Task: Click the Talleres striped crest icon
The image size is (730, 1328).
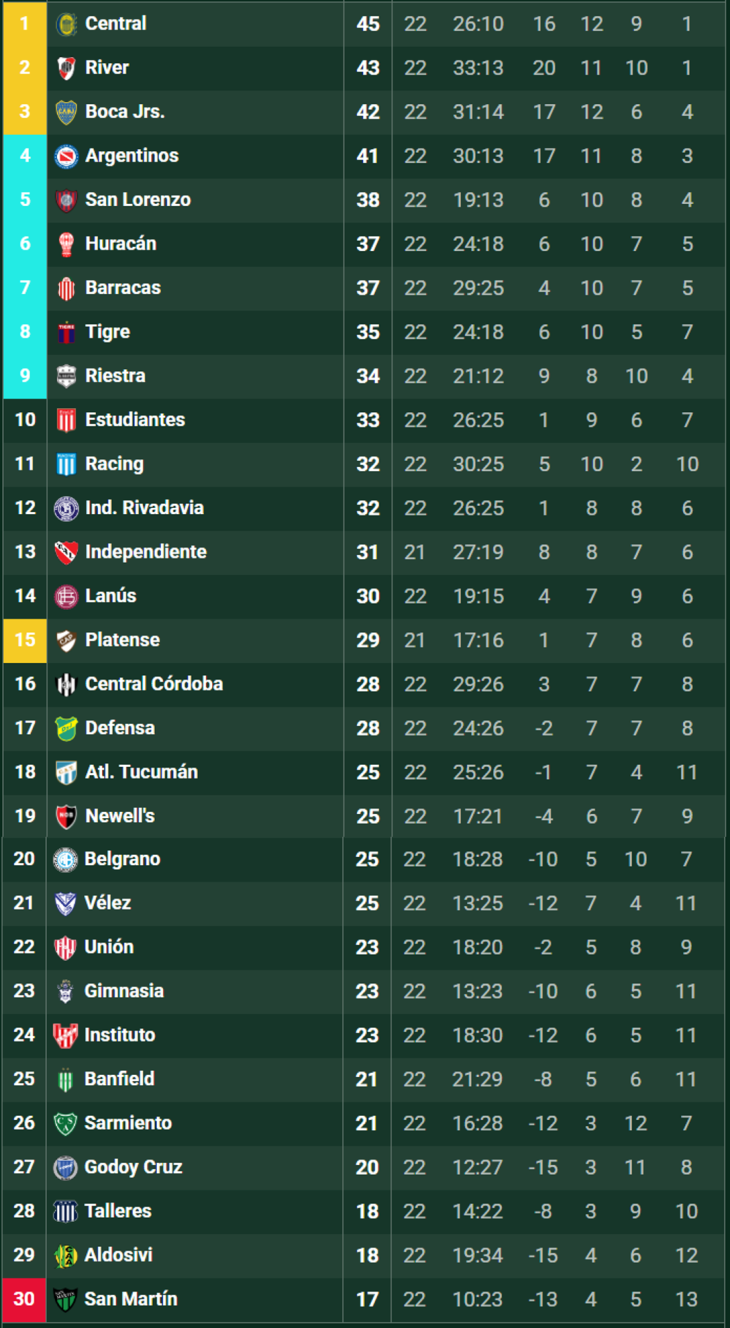Action: pyautogui.click(x=66, y=1211)
